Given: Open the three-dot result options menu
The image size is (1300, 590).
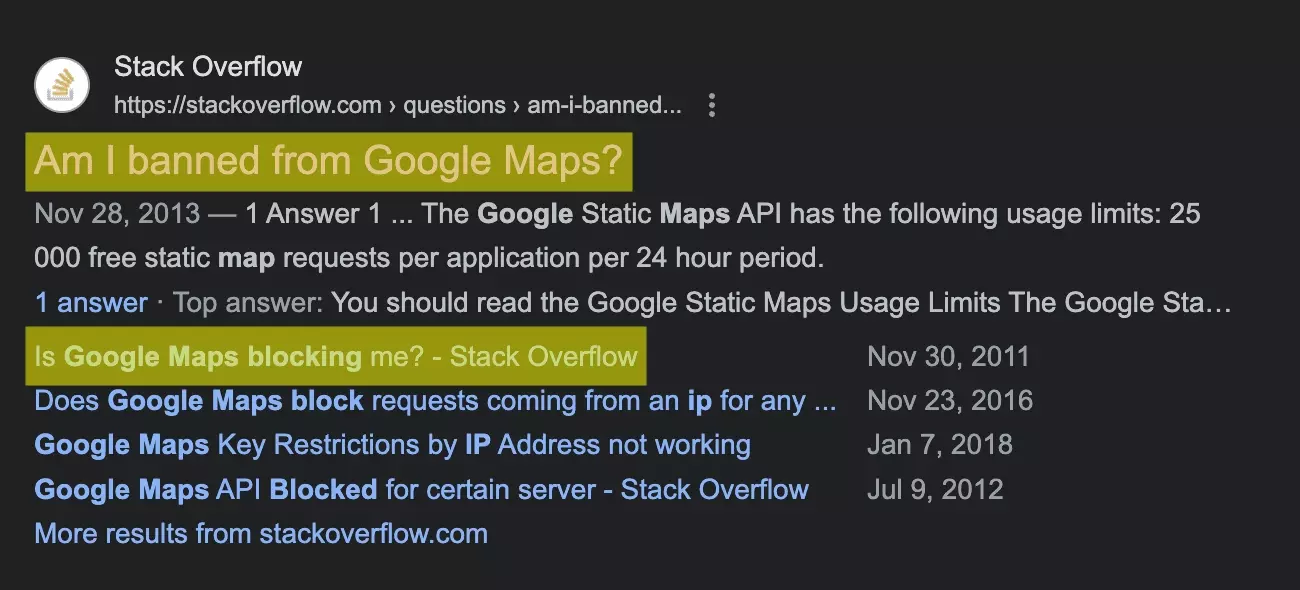Looking at the screenshot, I should click(712, 105).
